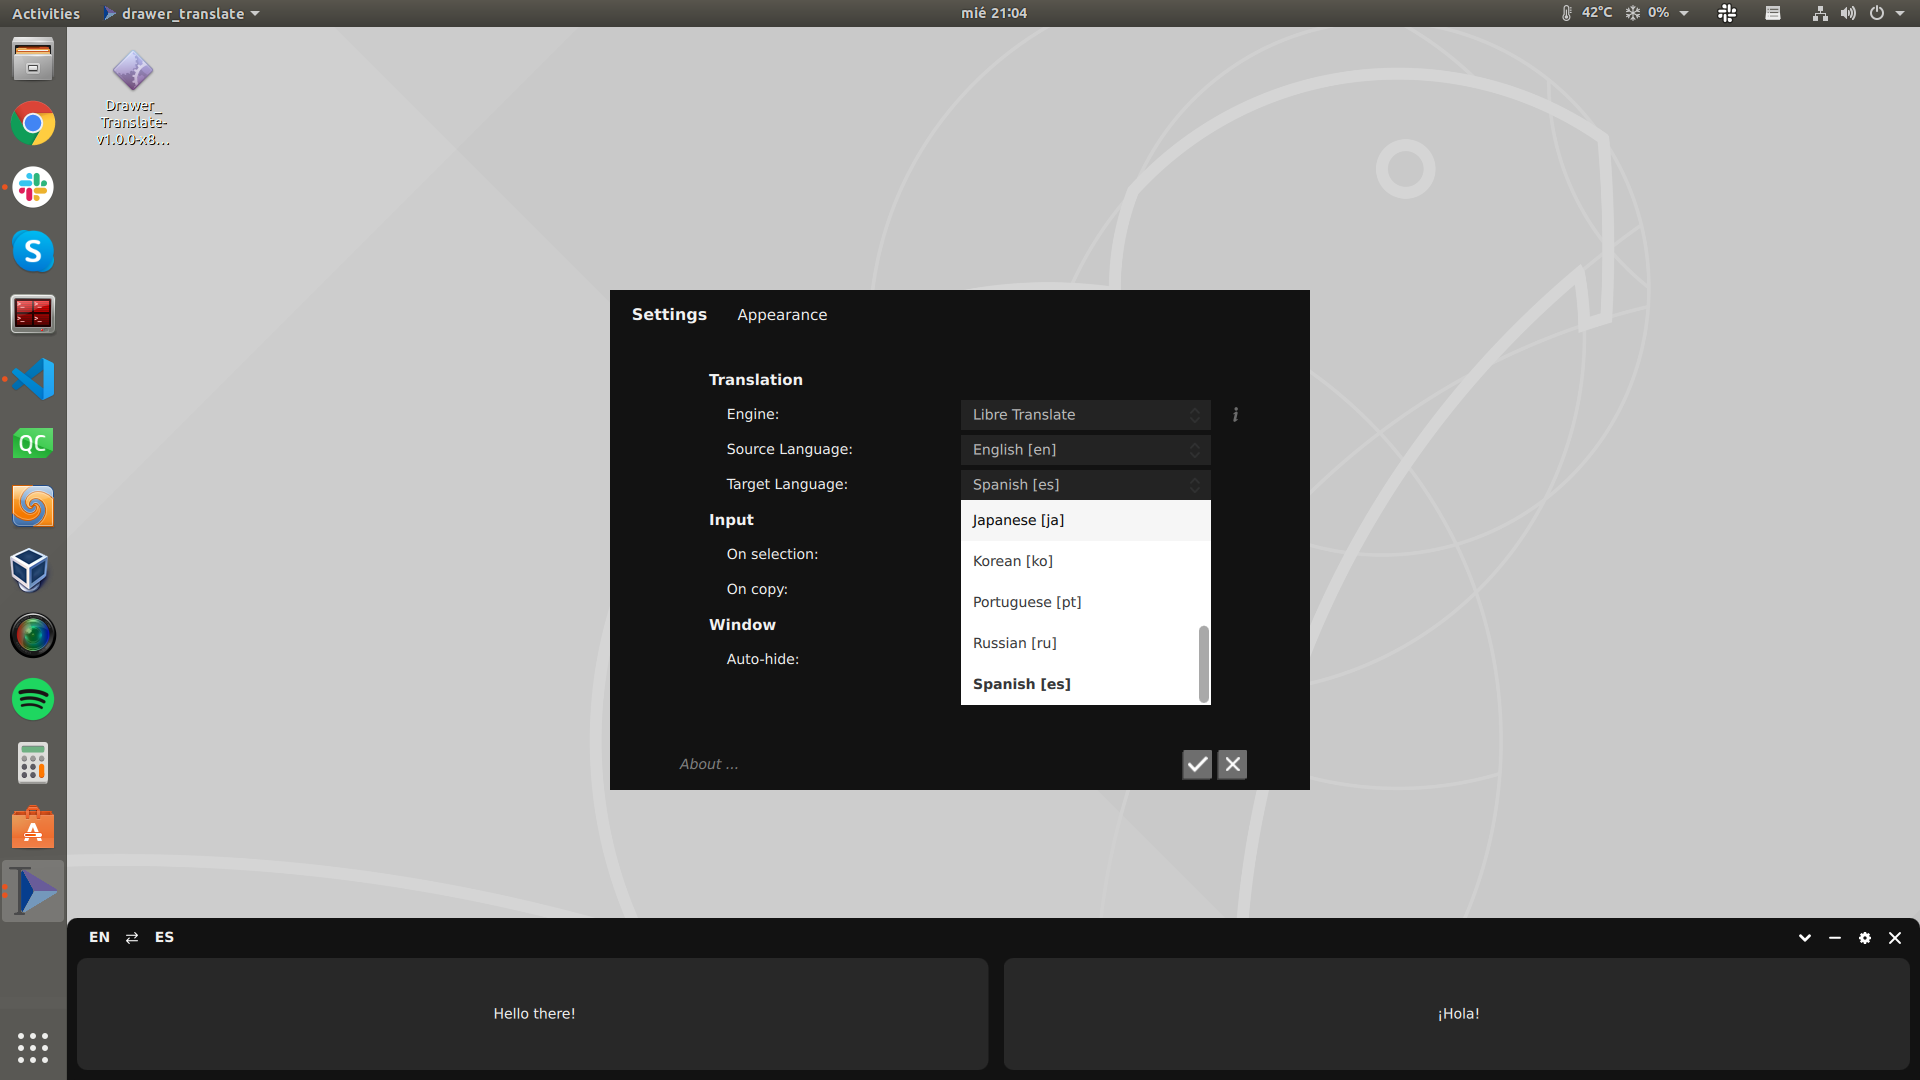Click the Chrome icon in the dock
1920x1080 pixels.
pyautogui.click(x=33, y=124)
